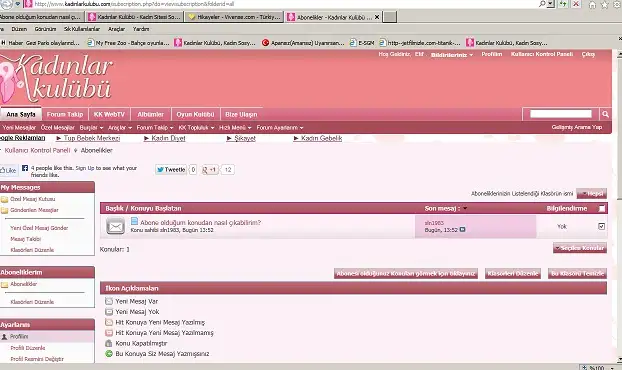This screenshot has height=370, width=622.
Task: Click Abonesi olduğunuz Konuları görmek button
Action: [x=406, y=274]
